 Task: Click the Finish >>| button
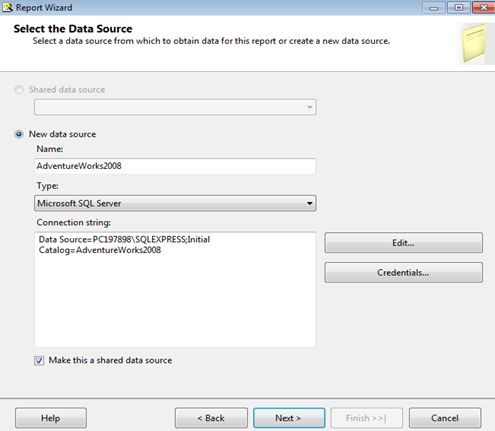[367, 418]
